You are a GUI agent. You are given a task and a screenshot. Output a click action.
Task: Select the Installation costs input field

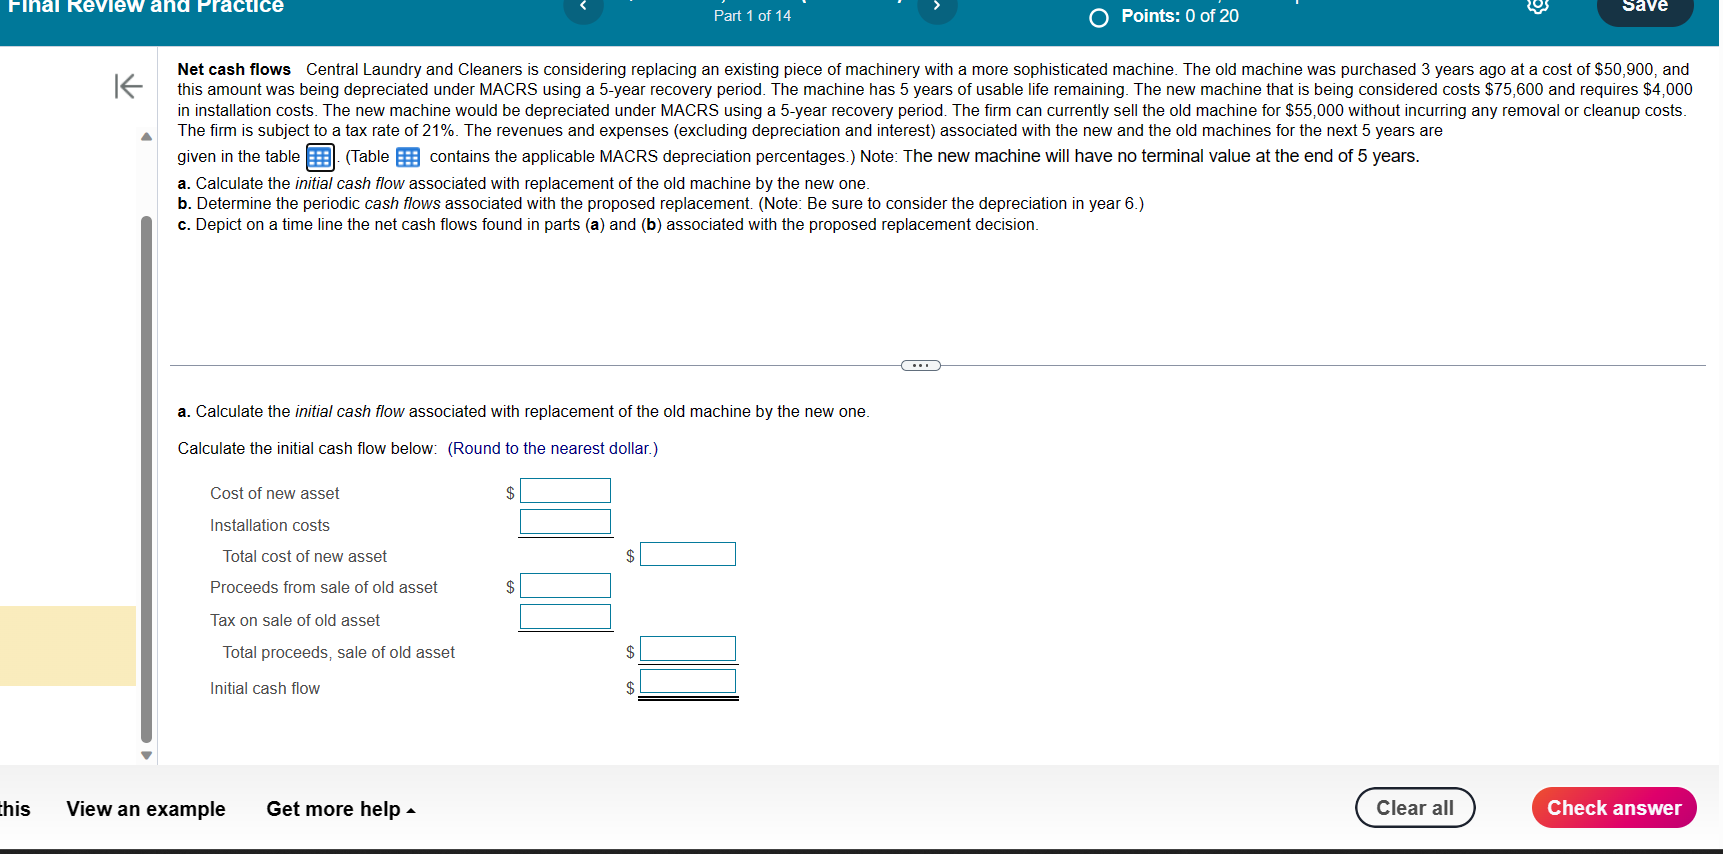click(x=565, y=522)
